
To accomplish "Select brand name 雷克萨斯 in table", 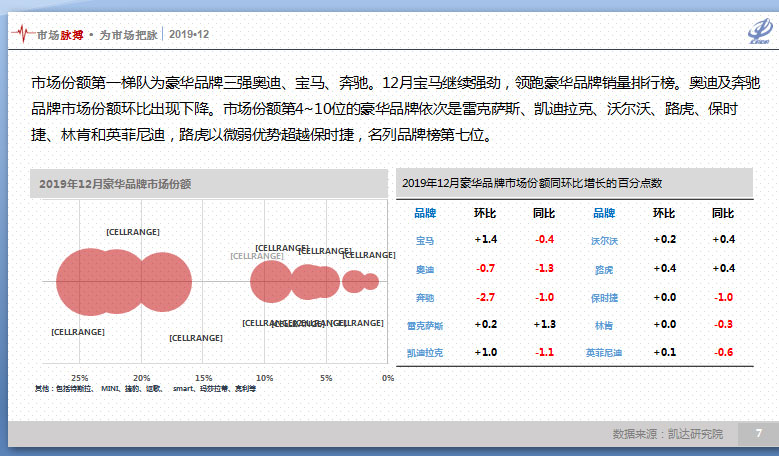I will pos(425,326).
